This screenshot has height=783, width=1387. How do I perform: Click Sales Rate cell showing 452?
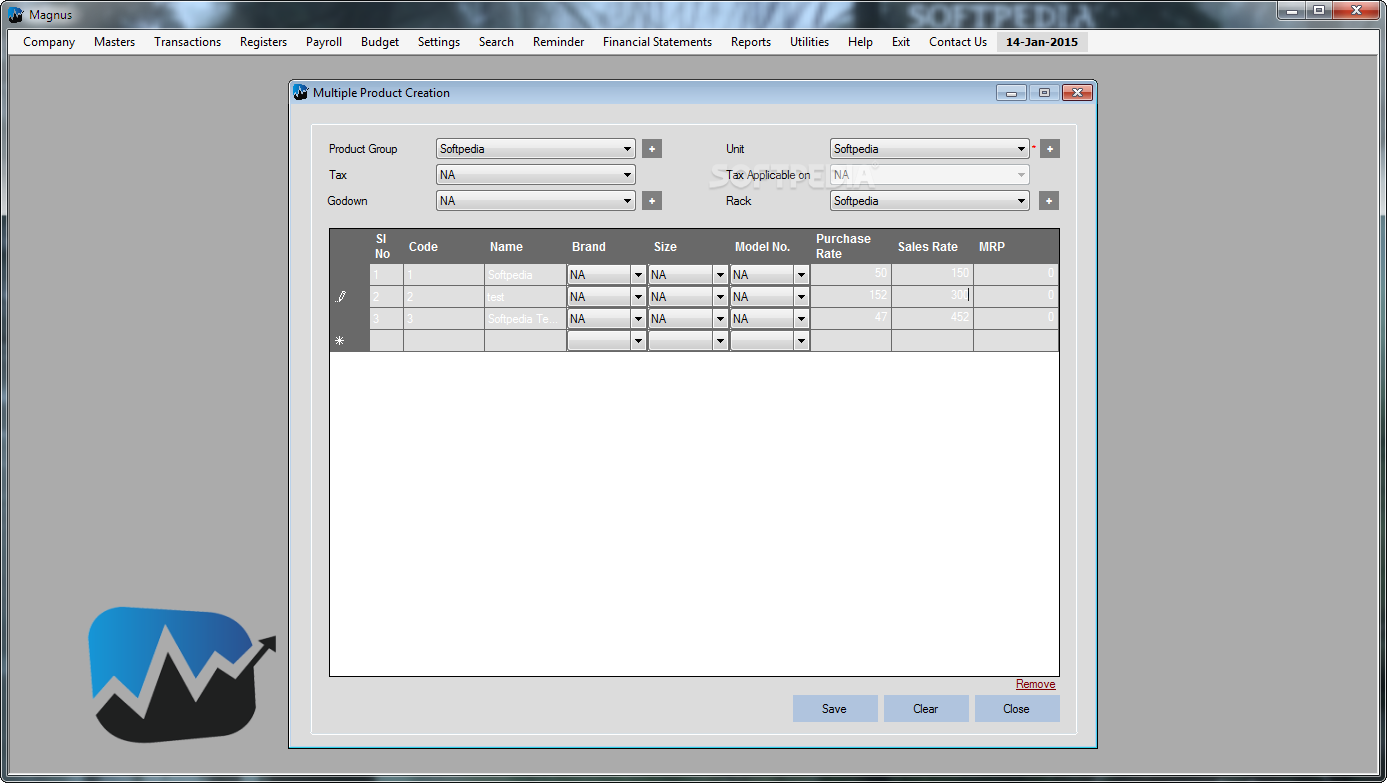(x=932, y=319)
